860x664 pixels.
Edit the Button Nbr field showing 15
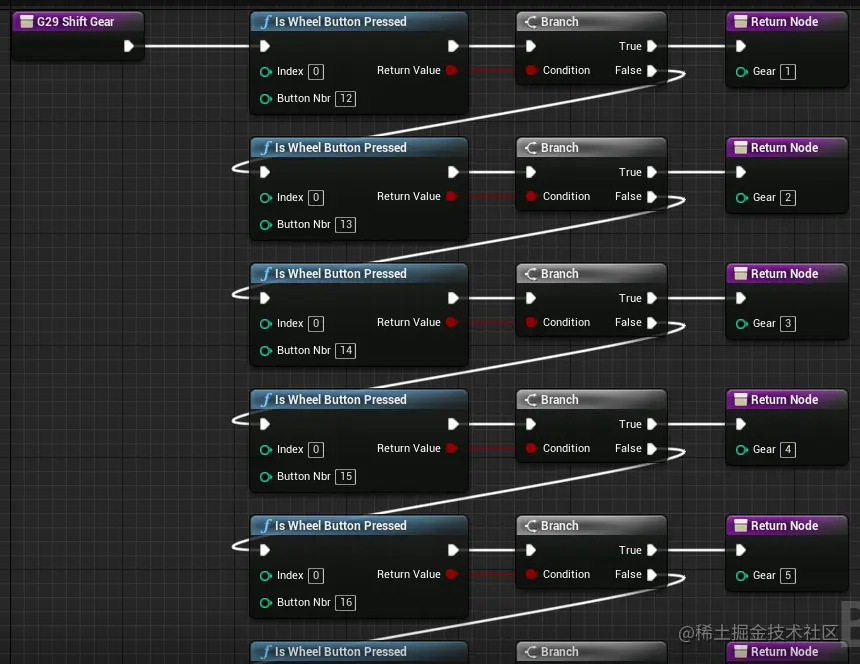(x=346, y=476)
